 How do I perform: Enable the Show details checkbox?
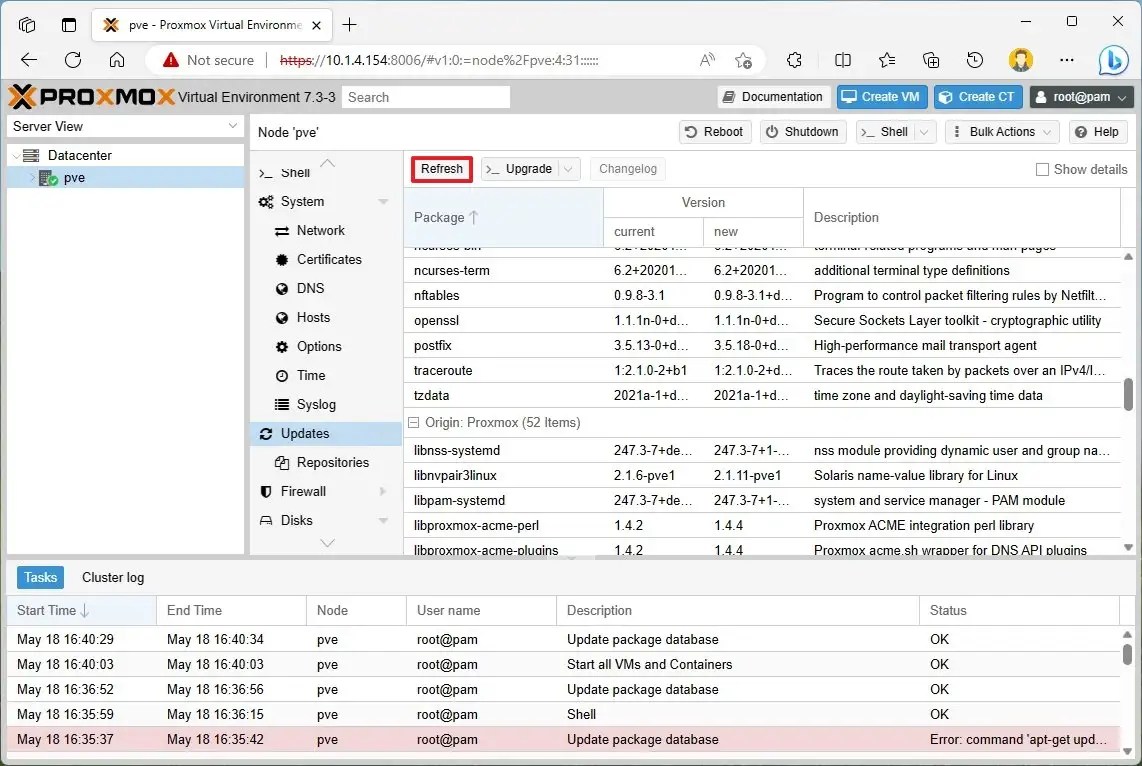[x=1041, y=169]
